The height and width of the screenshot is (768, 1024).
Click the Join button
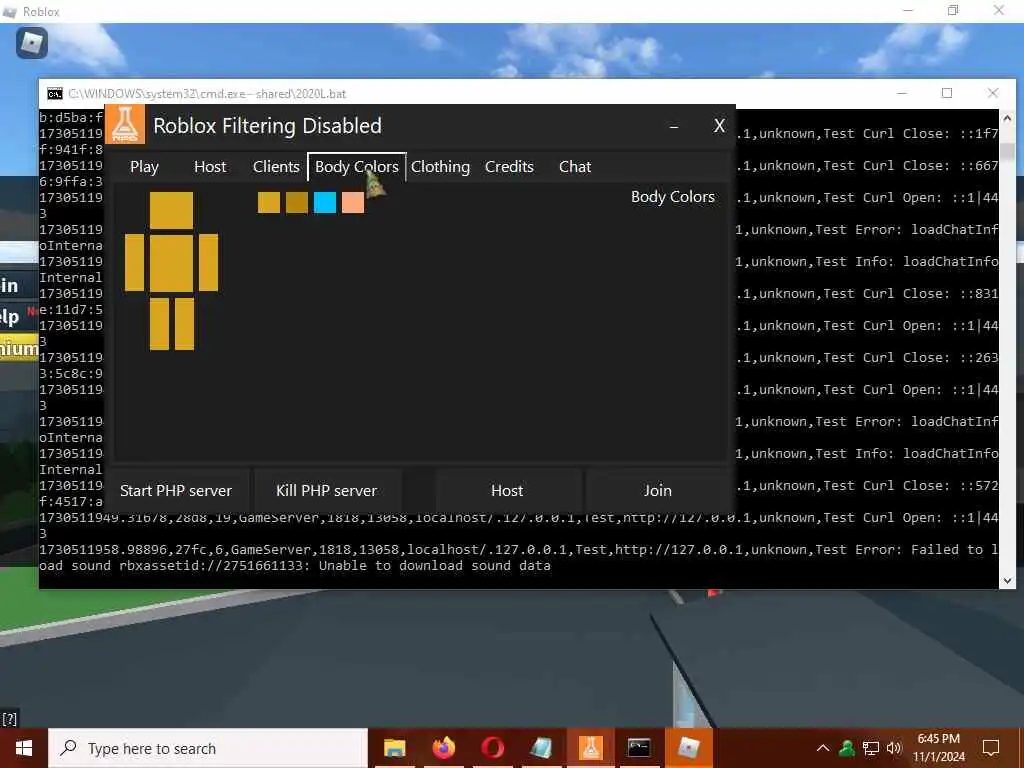[x=658, y=490]
